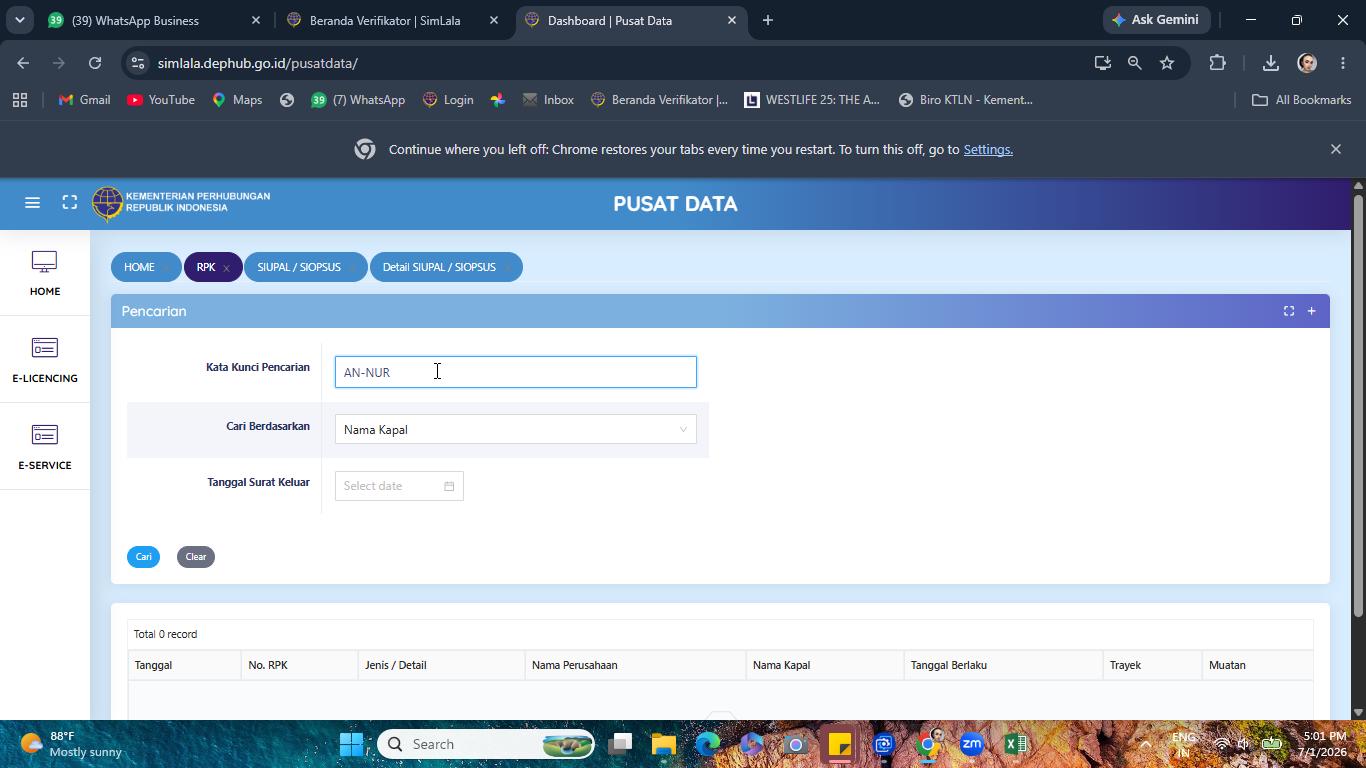1366x768 pixels.
Task: Click Trayek column header
Action: click(x=1152, y=665)
